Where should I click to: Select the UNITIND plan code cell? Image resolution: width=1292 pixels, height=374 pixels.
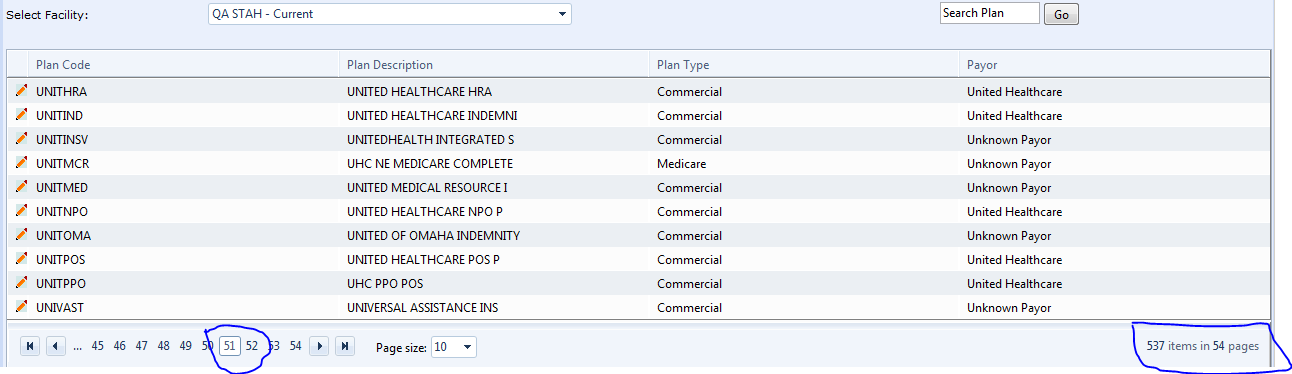tap(59, 116)
